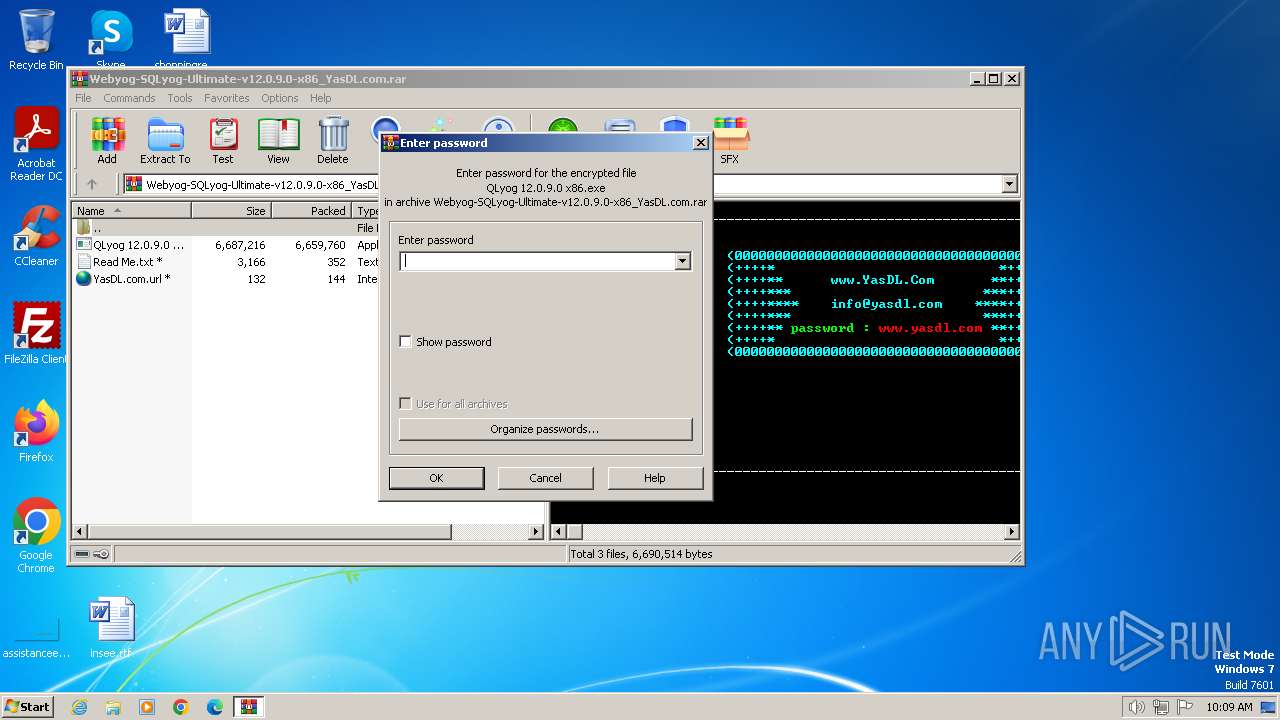Screen dimensions: 1280x720
Task: Select the Google Chrome desktop icon
Action: pyautogui.click(x=36, y=536)
